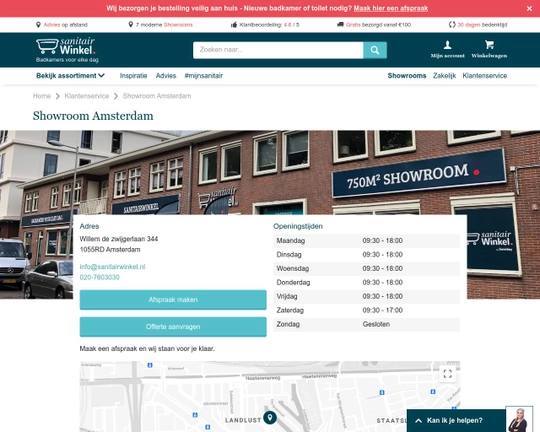The image size is (540, 432).
Task: Click the showroom location marker on map
Action: coord(270,417)
